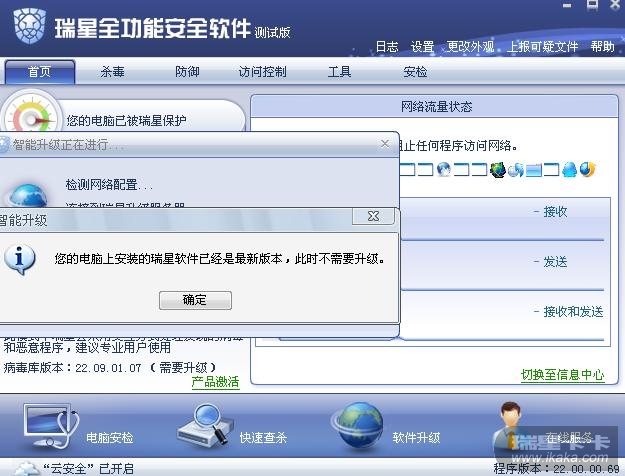625x476 pixels.
Task: Select the green network program icon
Action: [498, 169]
